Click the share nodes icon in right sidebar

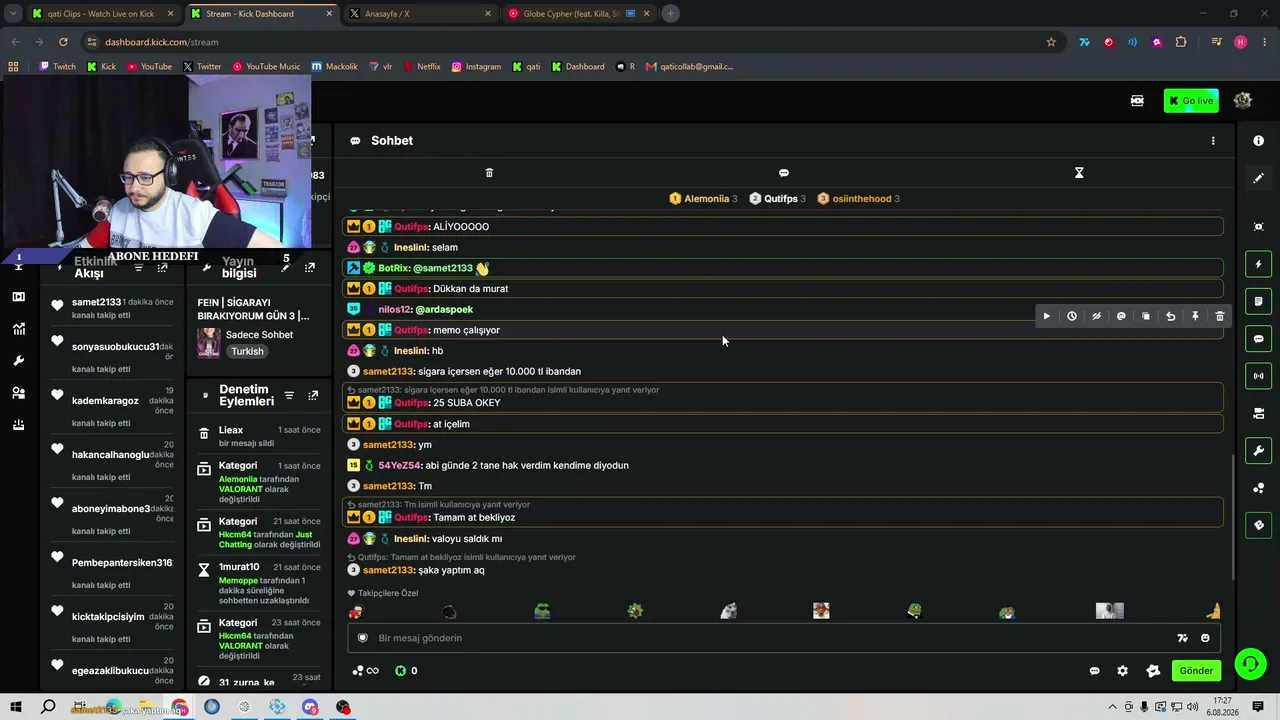coord(1258,488)
